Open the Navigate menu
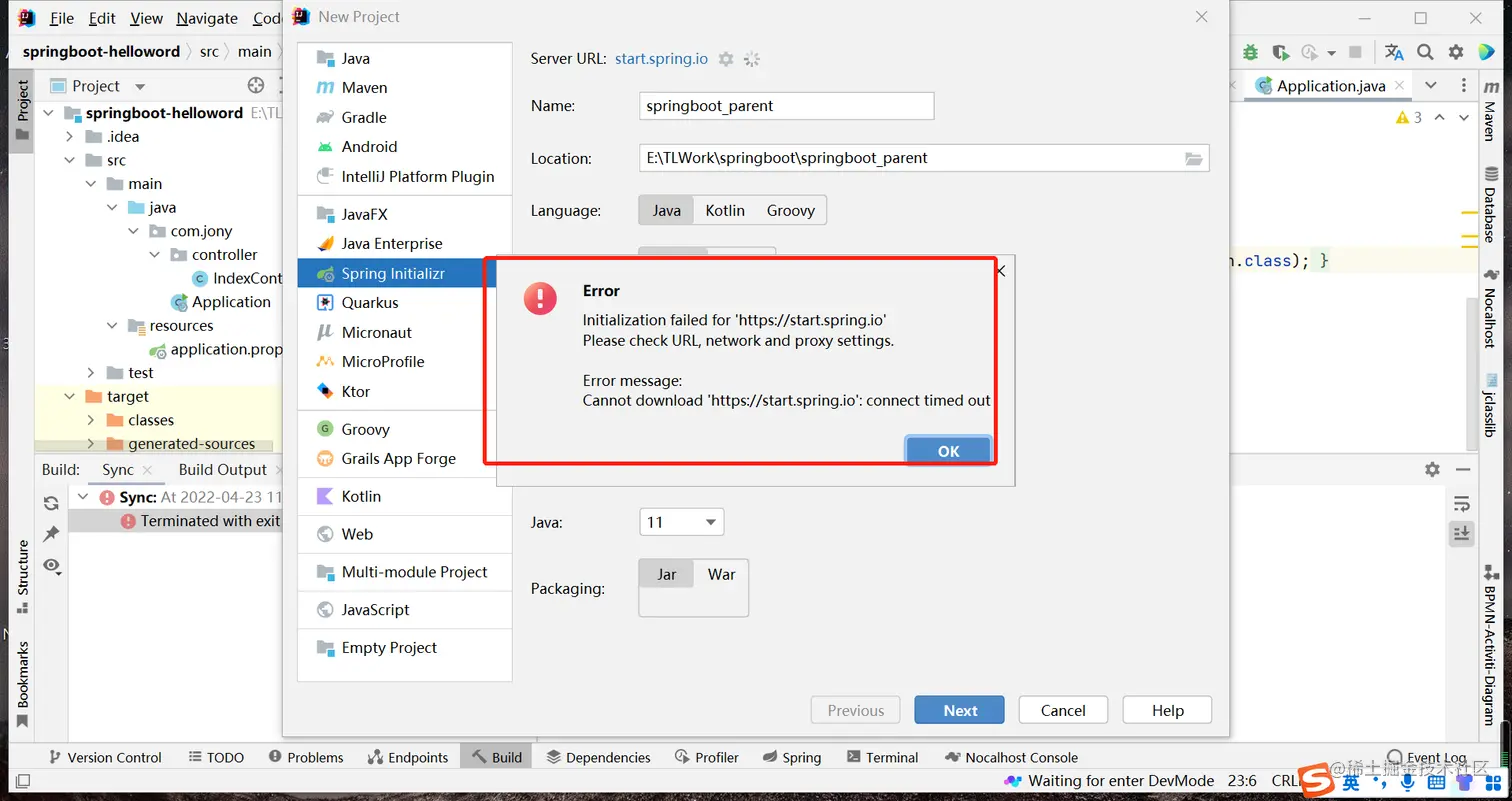The height and width of the screenshot is (801, 1512). click(x=207, y=18)
